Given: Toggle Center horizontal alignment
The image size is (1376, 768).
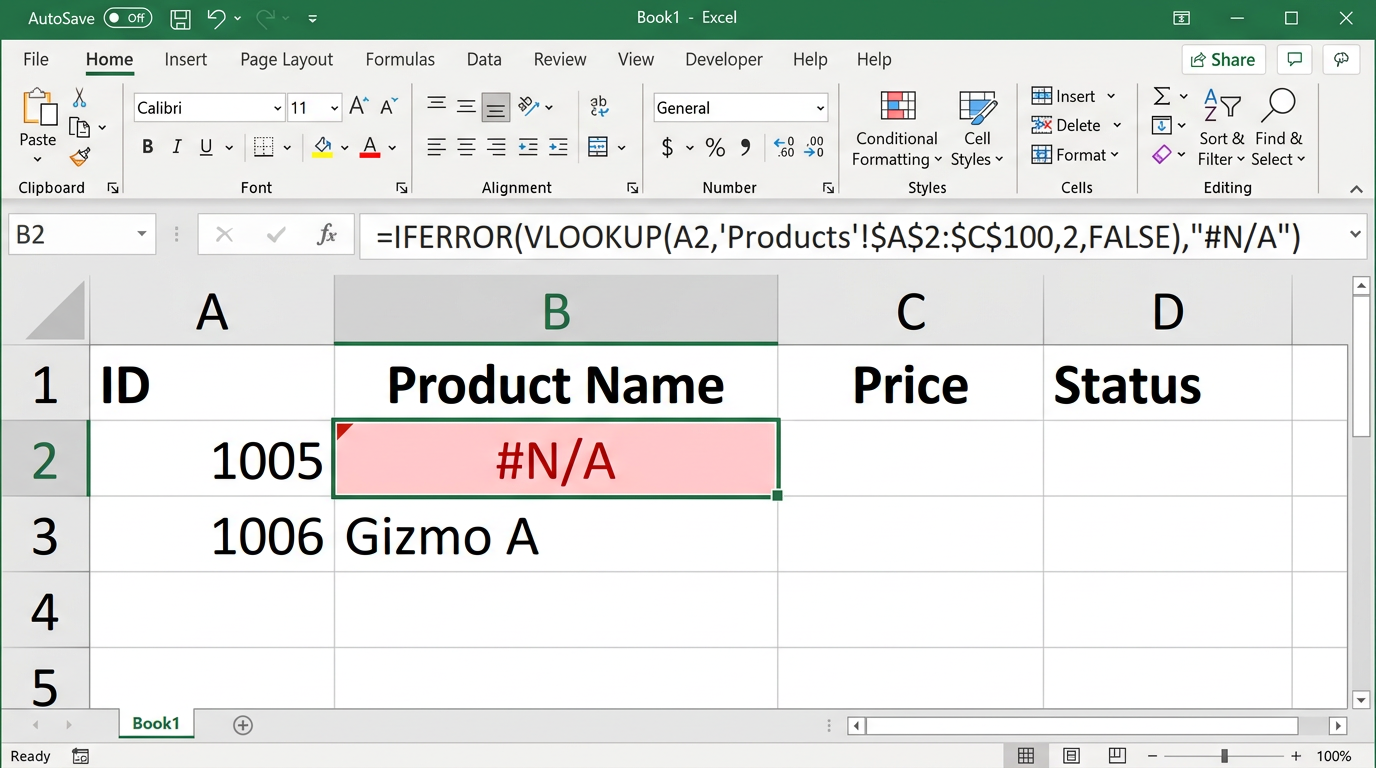Looking at the screenshot, I should click(x=466, y=147).
